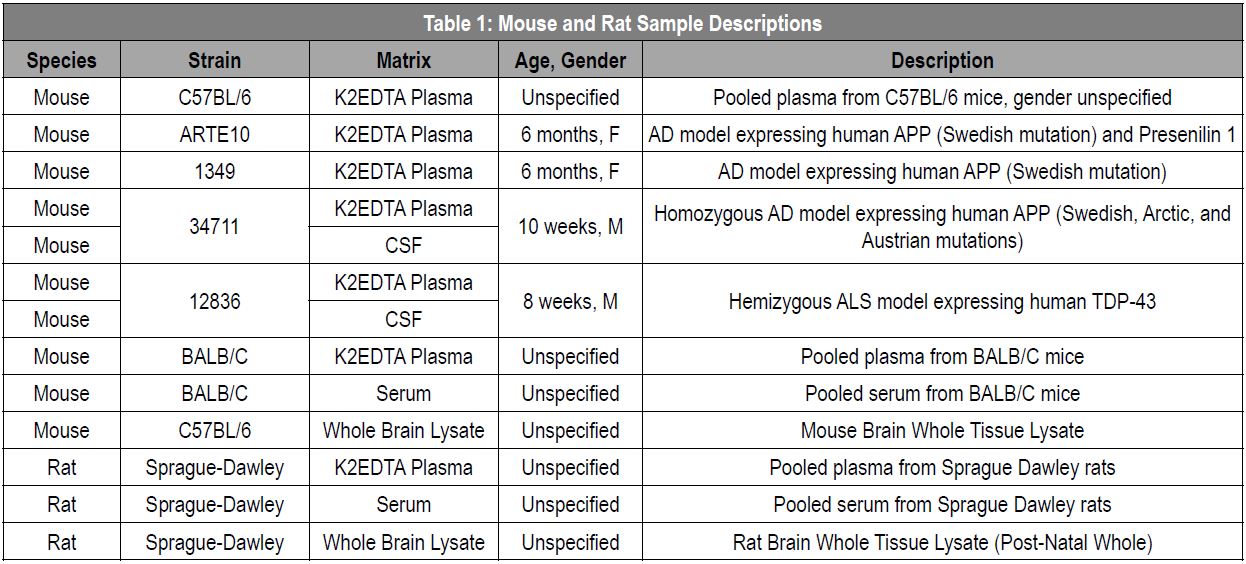
Task: Select the '8 weeks, M' age cell
Action: [570, 301]
